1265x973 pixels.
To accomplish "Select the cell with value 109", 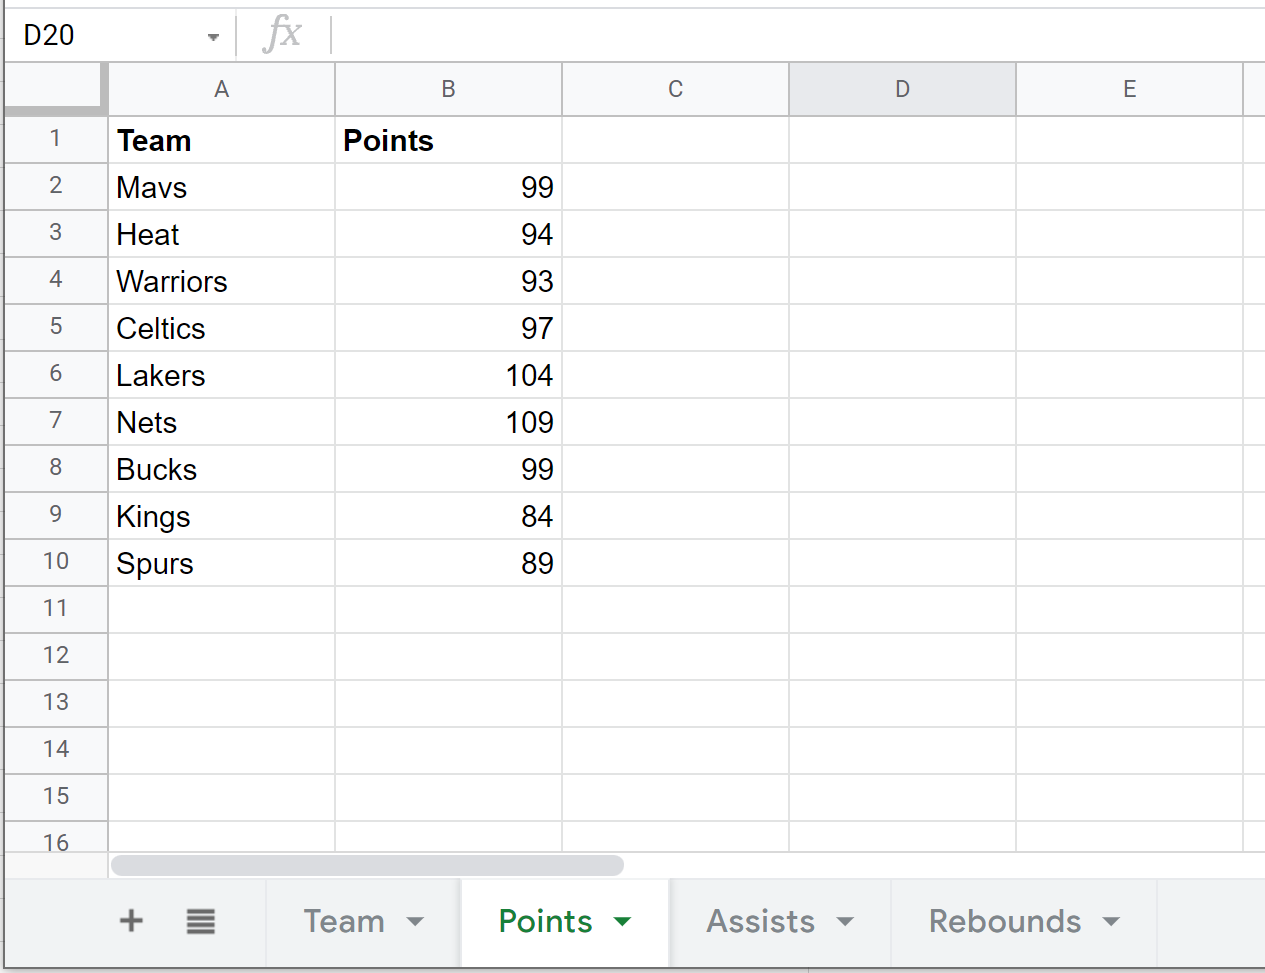I will pos(448,422).
